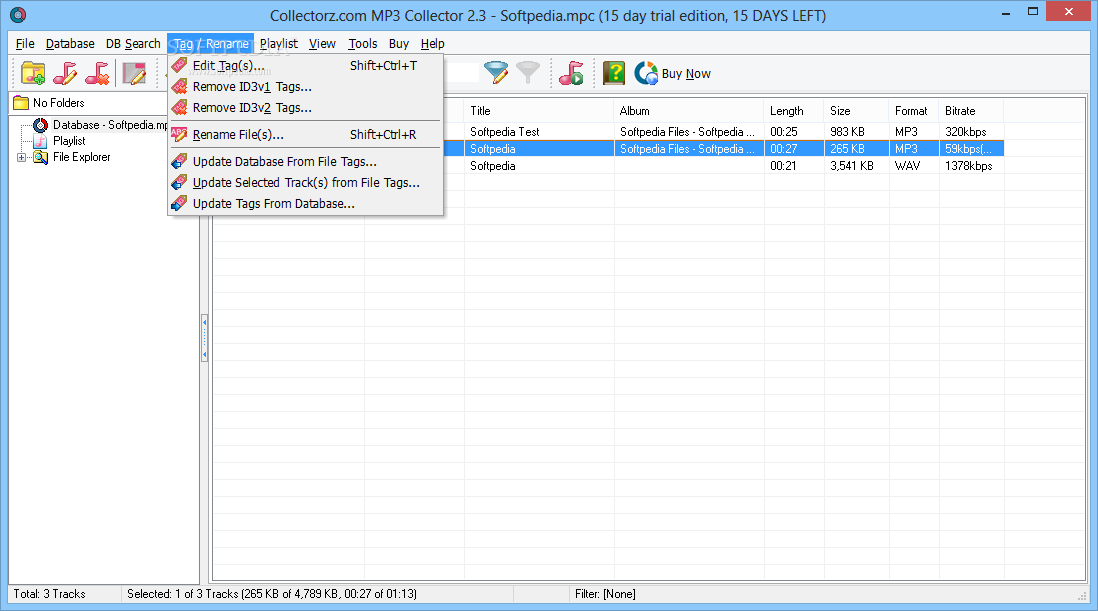Select the 'Softpedia Test' track title
Viewport: 1098px width, 611px height.
coord(505,132)
